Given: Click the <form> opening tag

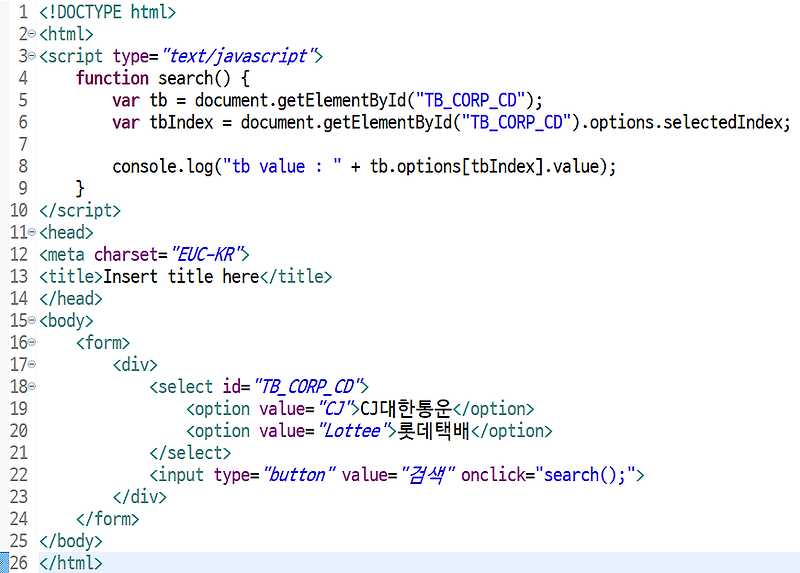Looking at the screenshot, I should click(x=103, y=342).
